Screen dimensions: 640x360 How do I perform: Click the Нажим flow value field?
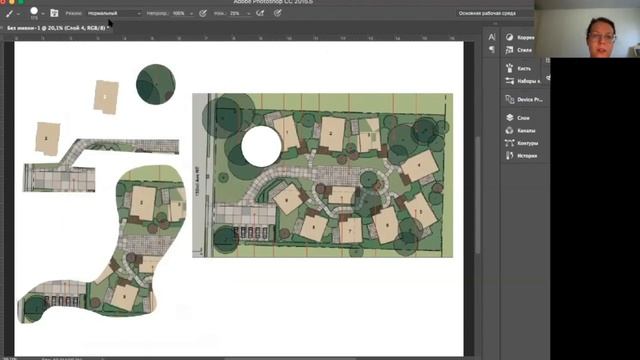point(236,13)
